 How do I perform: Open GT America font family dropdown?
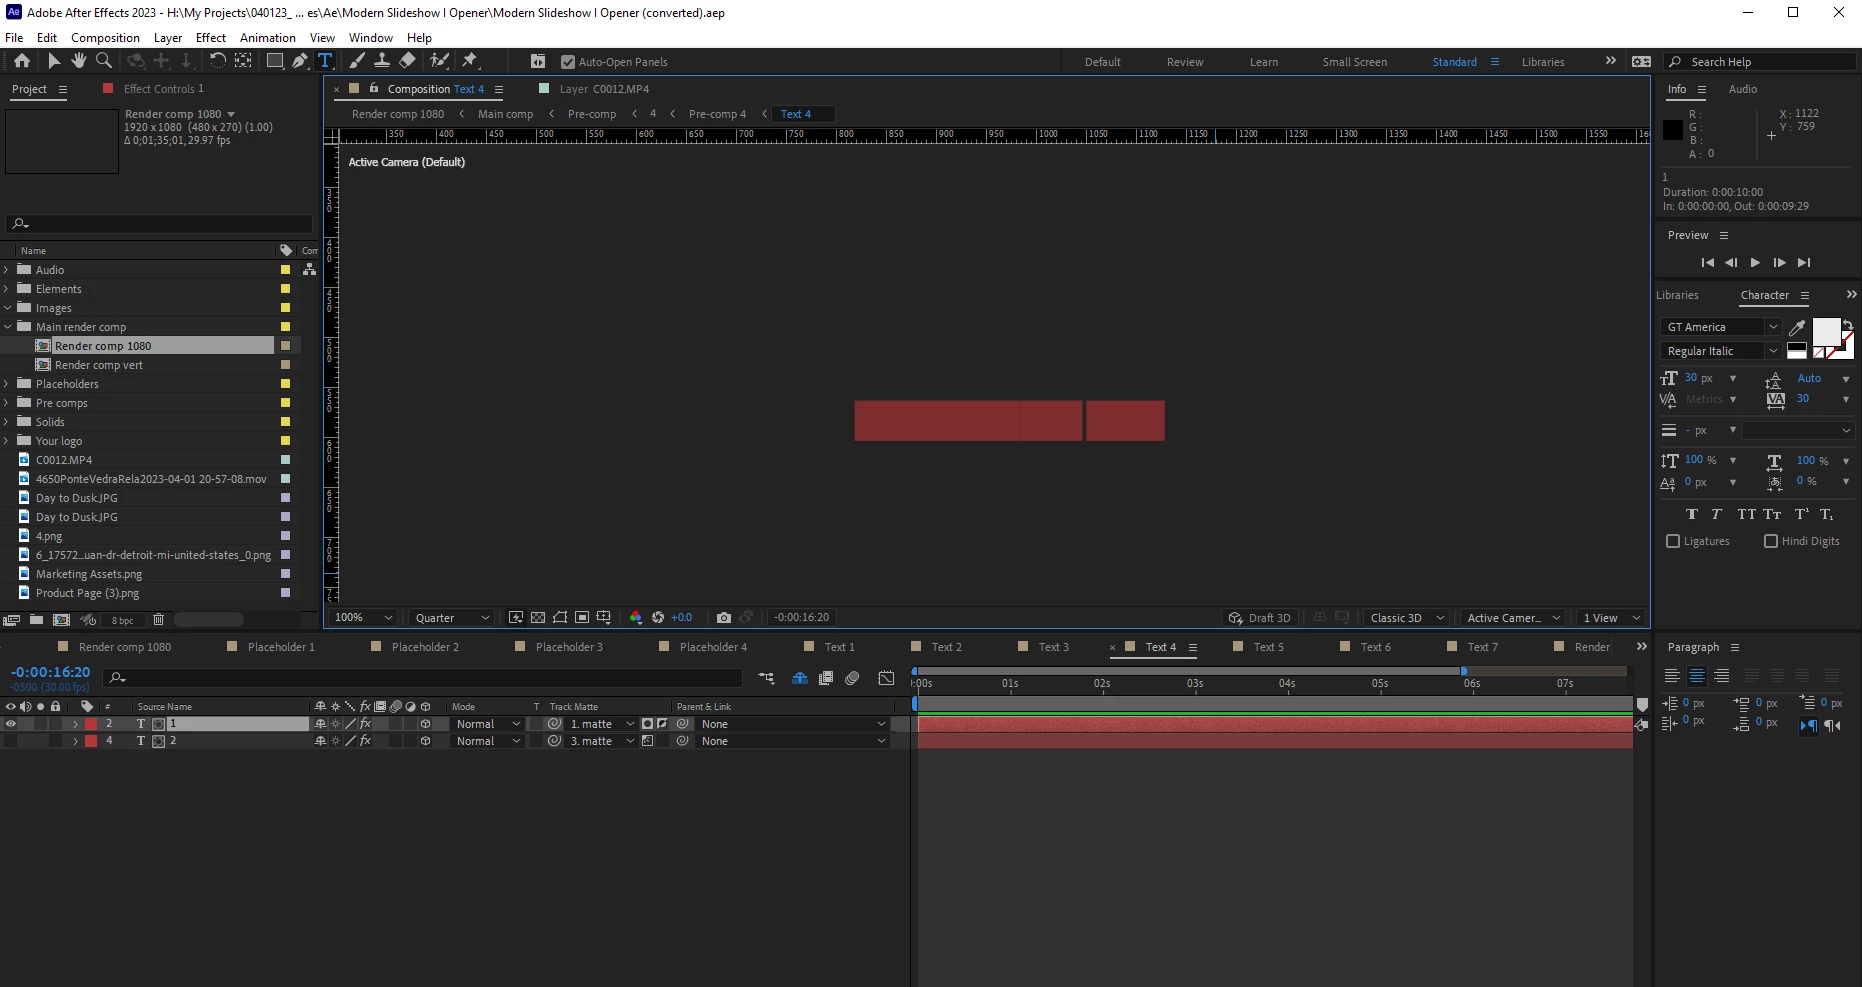[1720, 327]
